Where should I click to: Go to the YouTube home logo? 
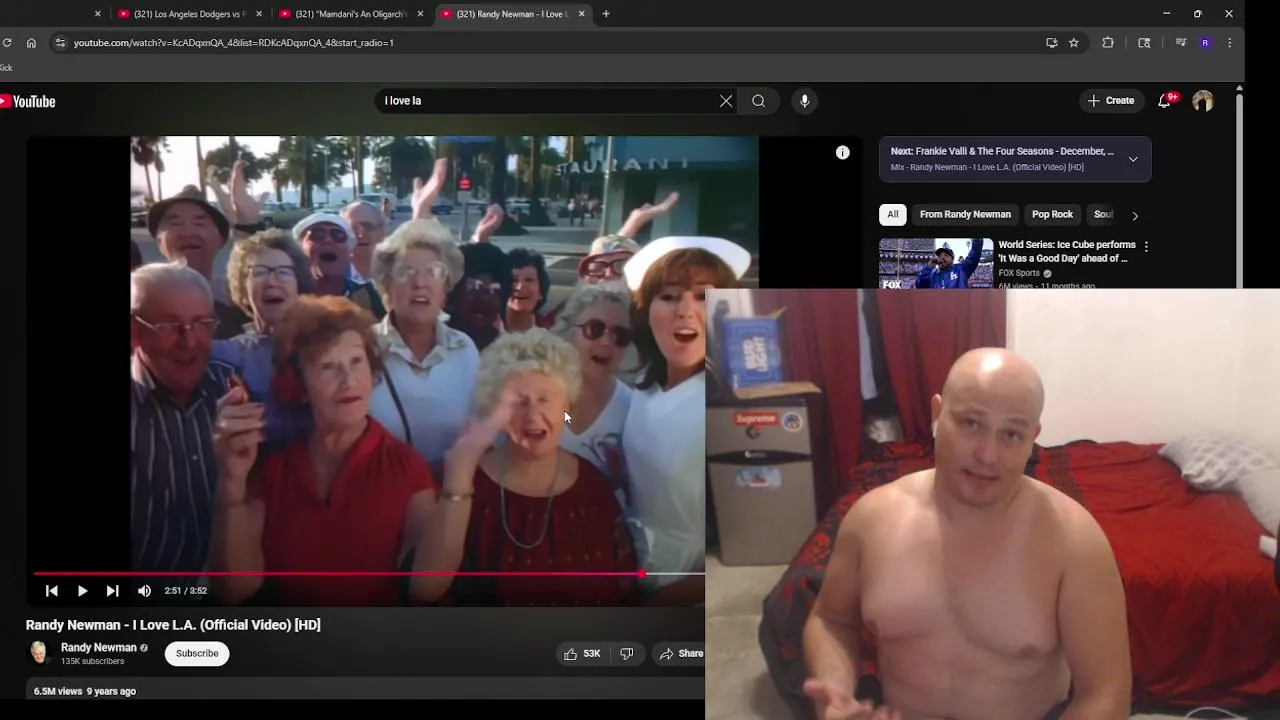pyautogui.click(x=28, y=101)
